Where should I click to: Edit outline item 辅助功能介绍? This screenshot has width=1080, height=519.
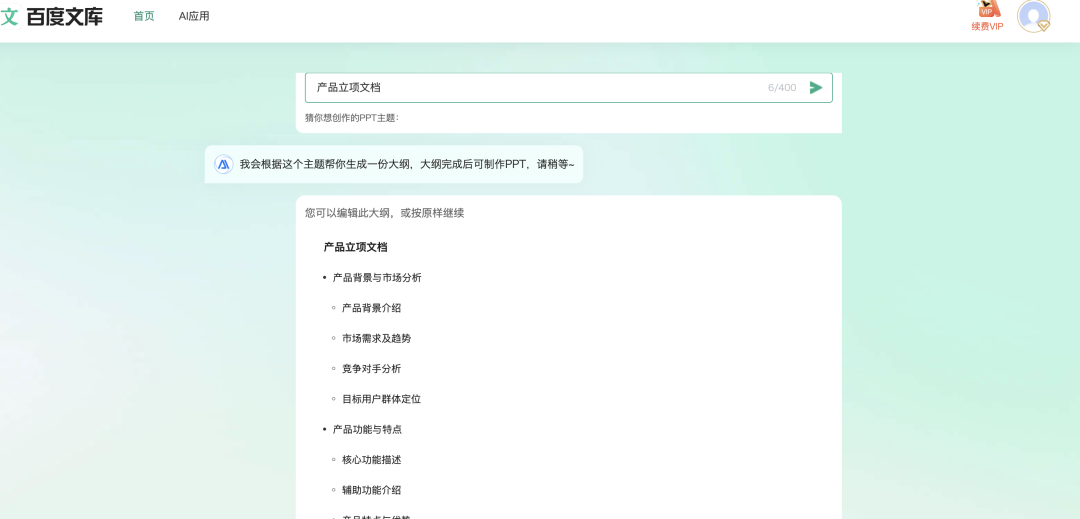click(x=371, y=490)
